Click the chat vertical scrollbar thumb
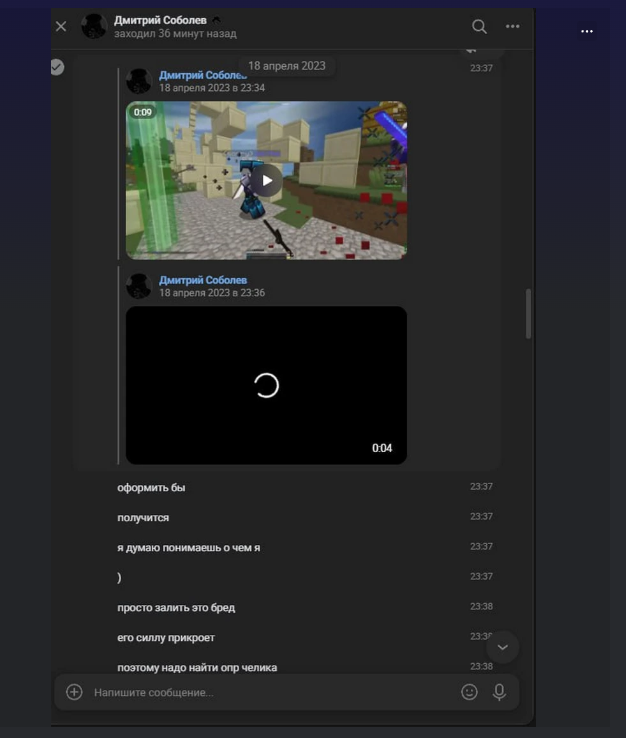This screenshot has width=626, height=738. (x=528, y=313)
